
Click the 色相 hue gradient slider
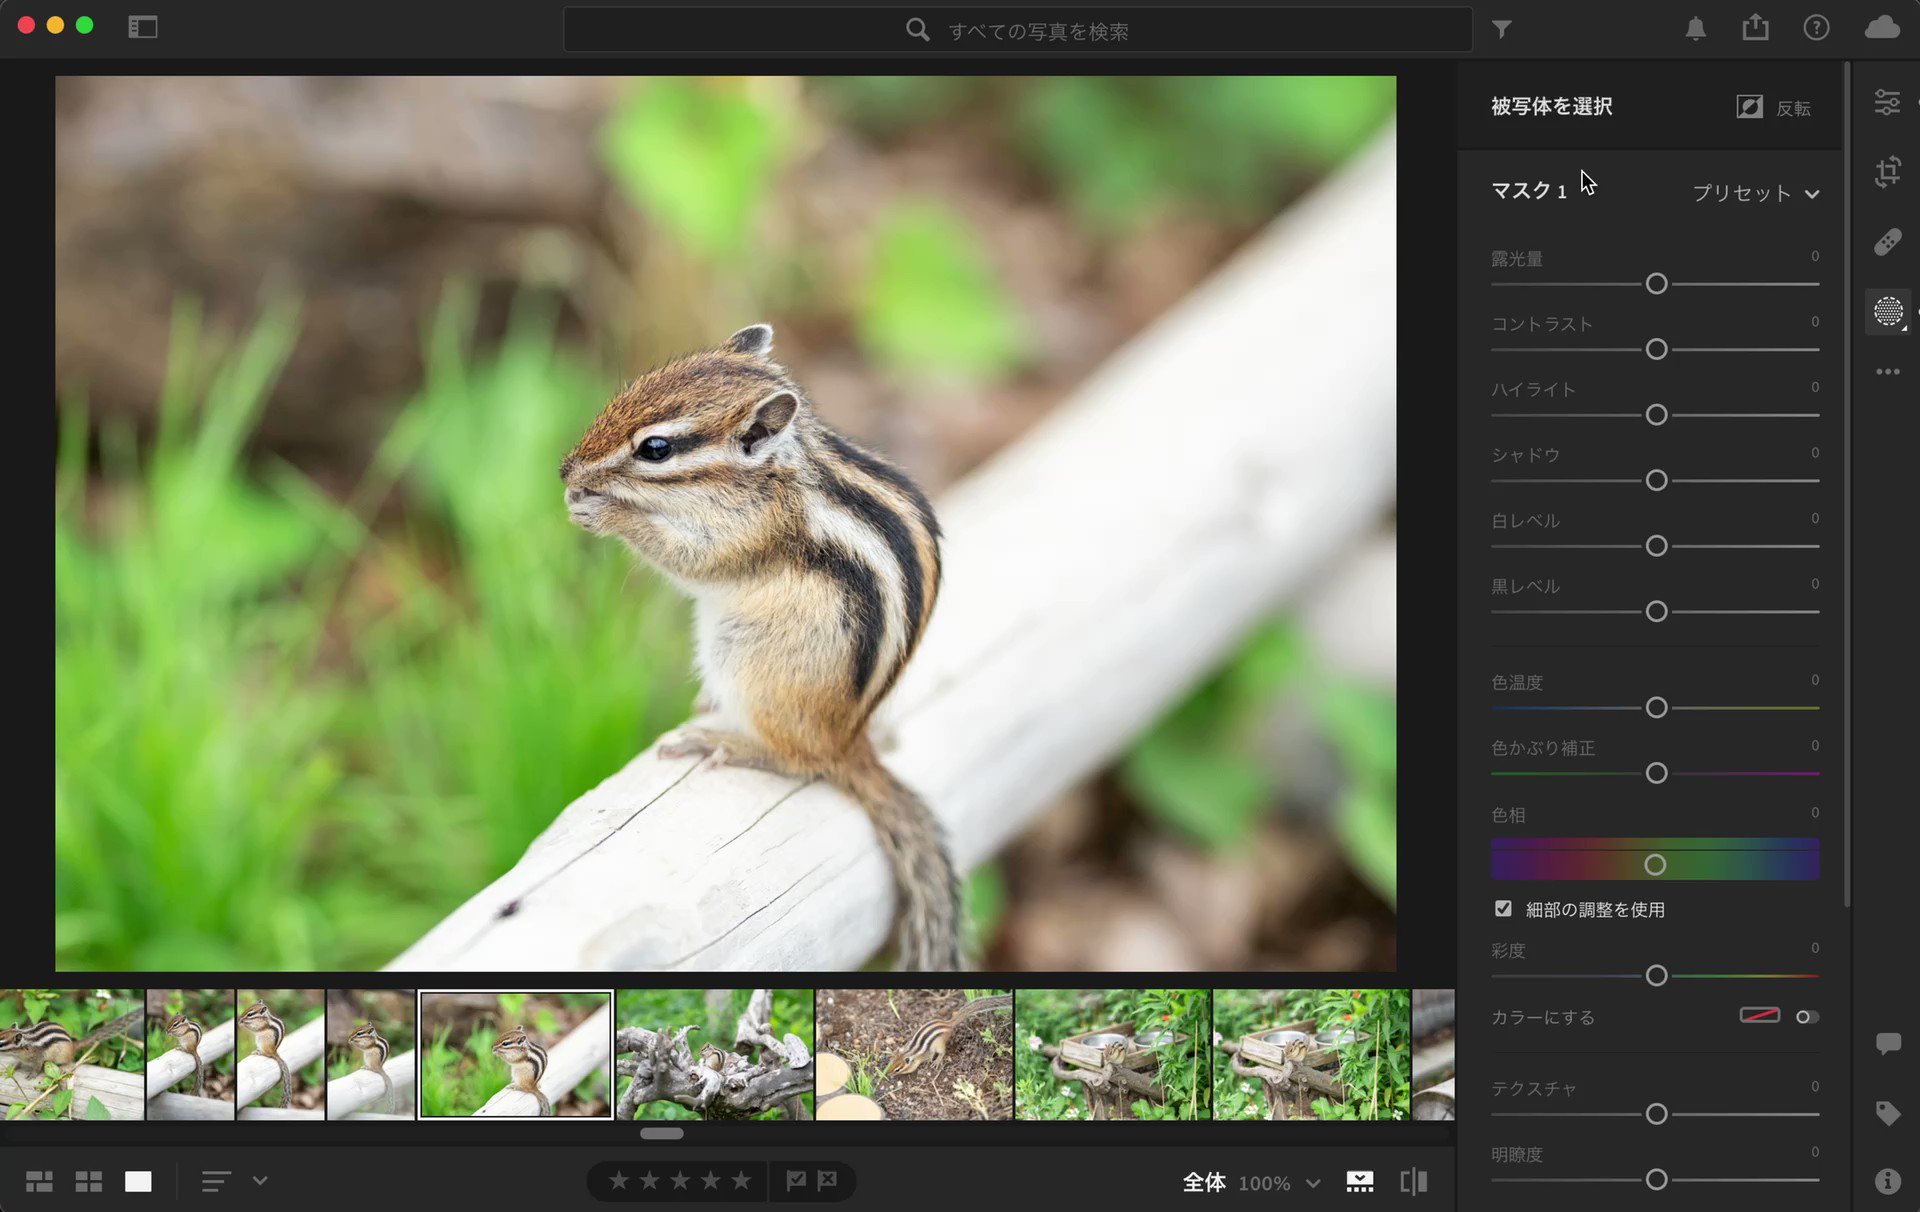pos(1655,860)
